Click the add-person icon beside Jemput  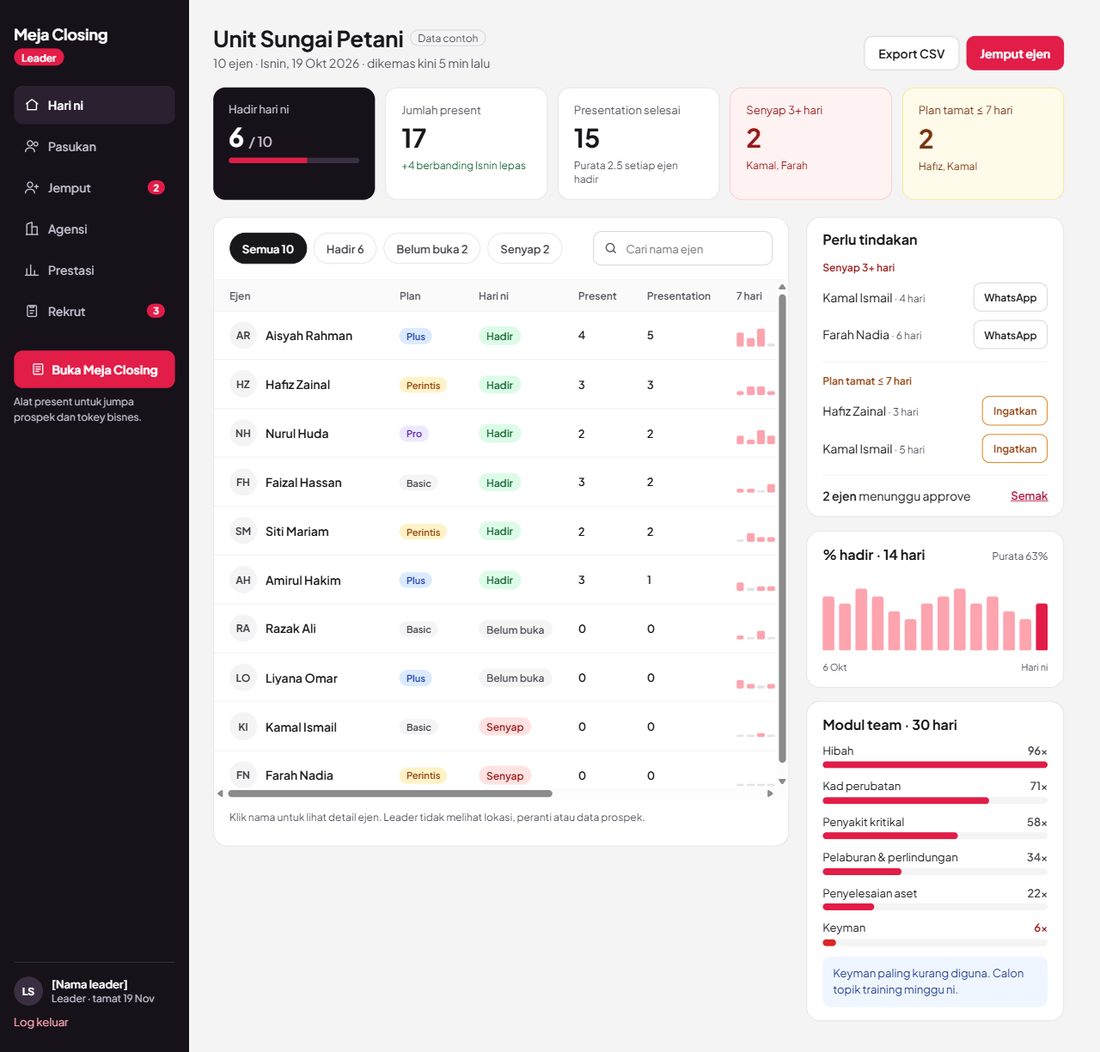point(32,188)
